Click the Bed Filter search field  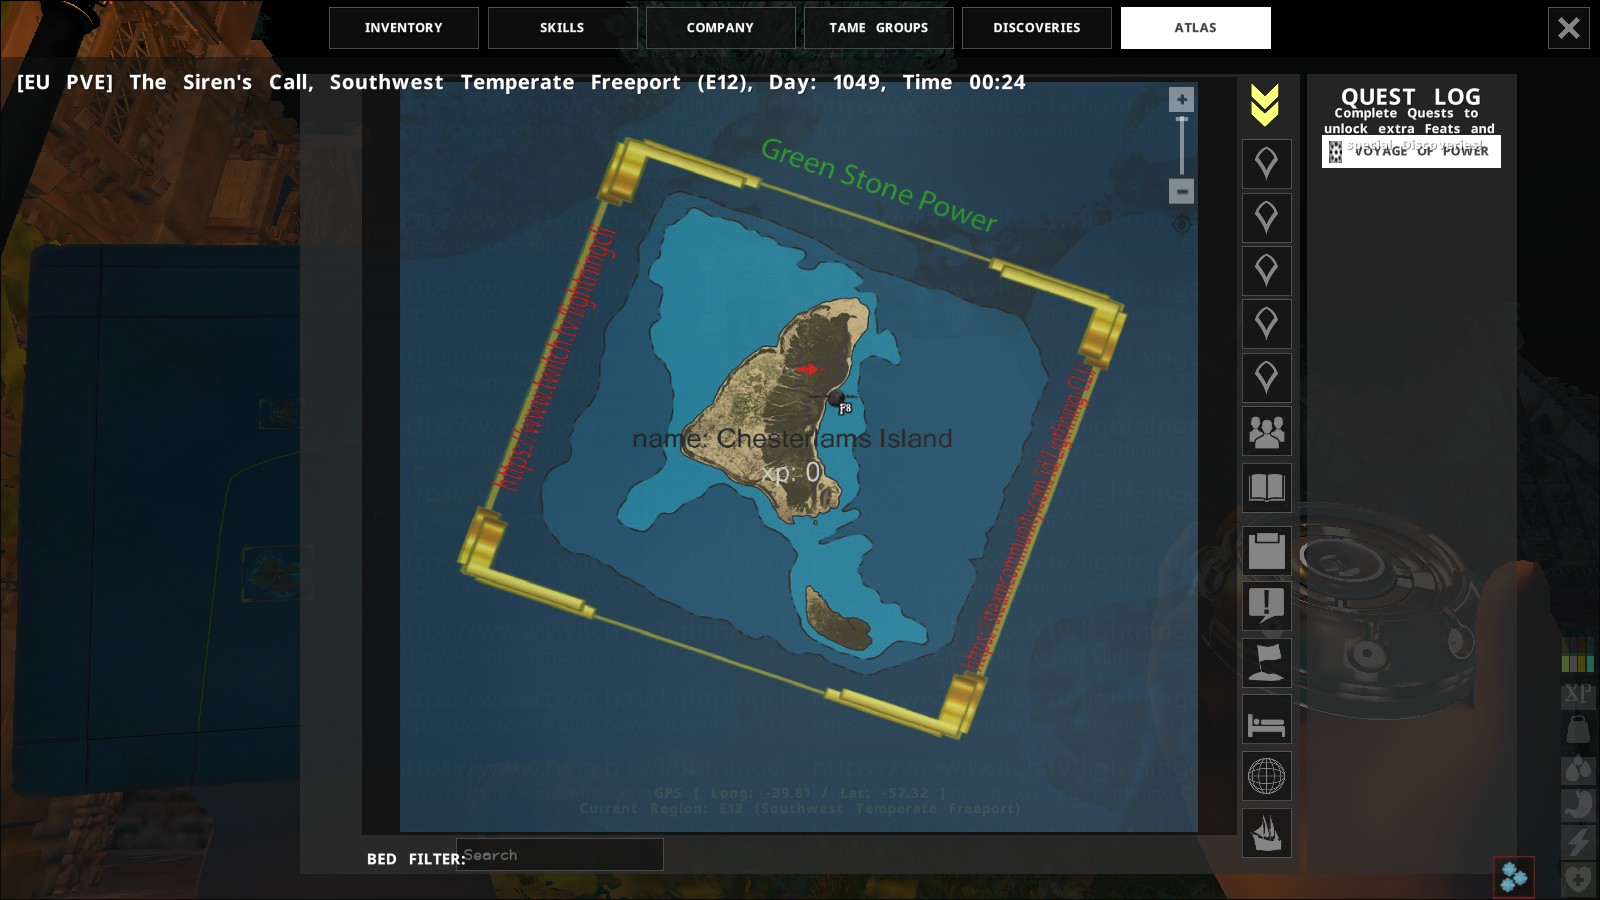pyautogui.click(x=560, y=855)
